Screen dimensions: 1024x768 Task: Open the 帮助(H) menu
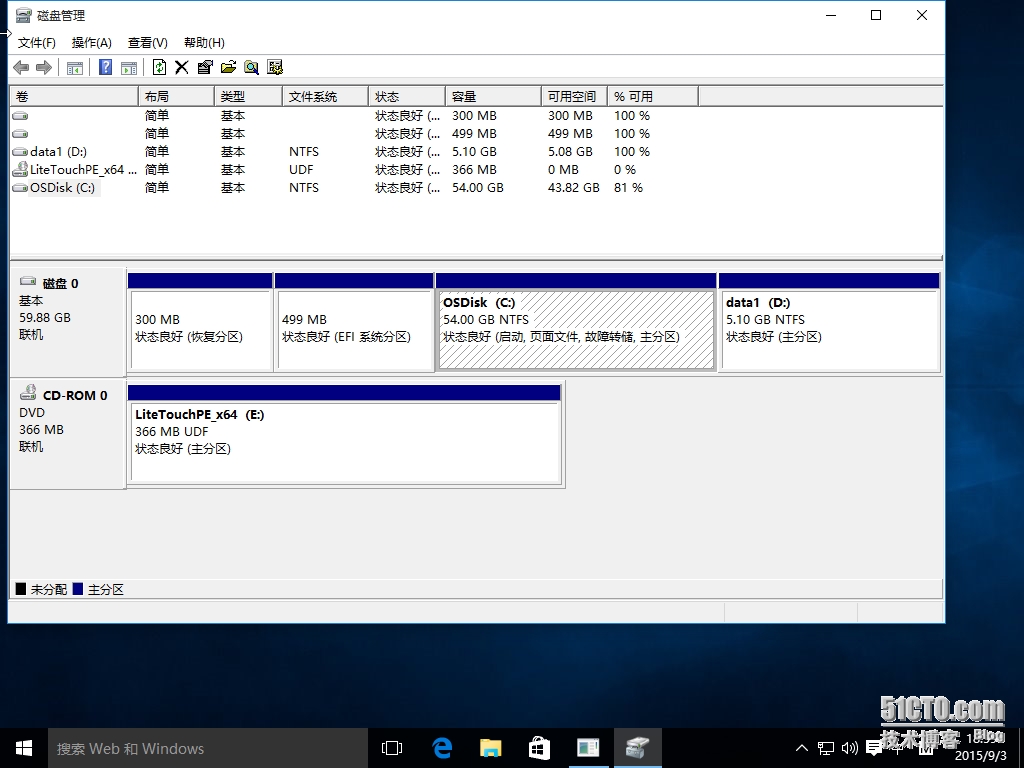(204, 42)
